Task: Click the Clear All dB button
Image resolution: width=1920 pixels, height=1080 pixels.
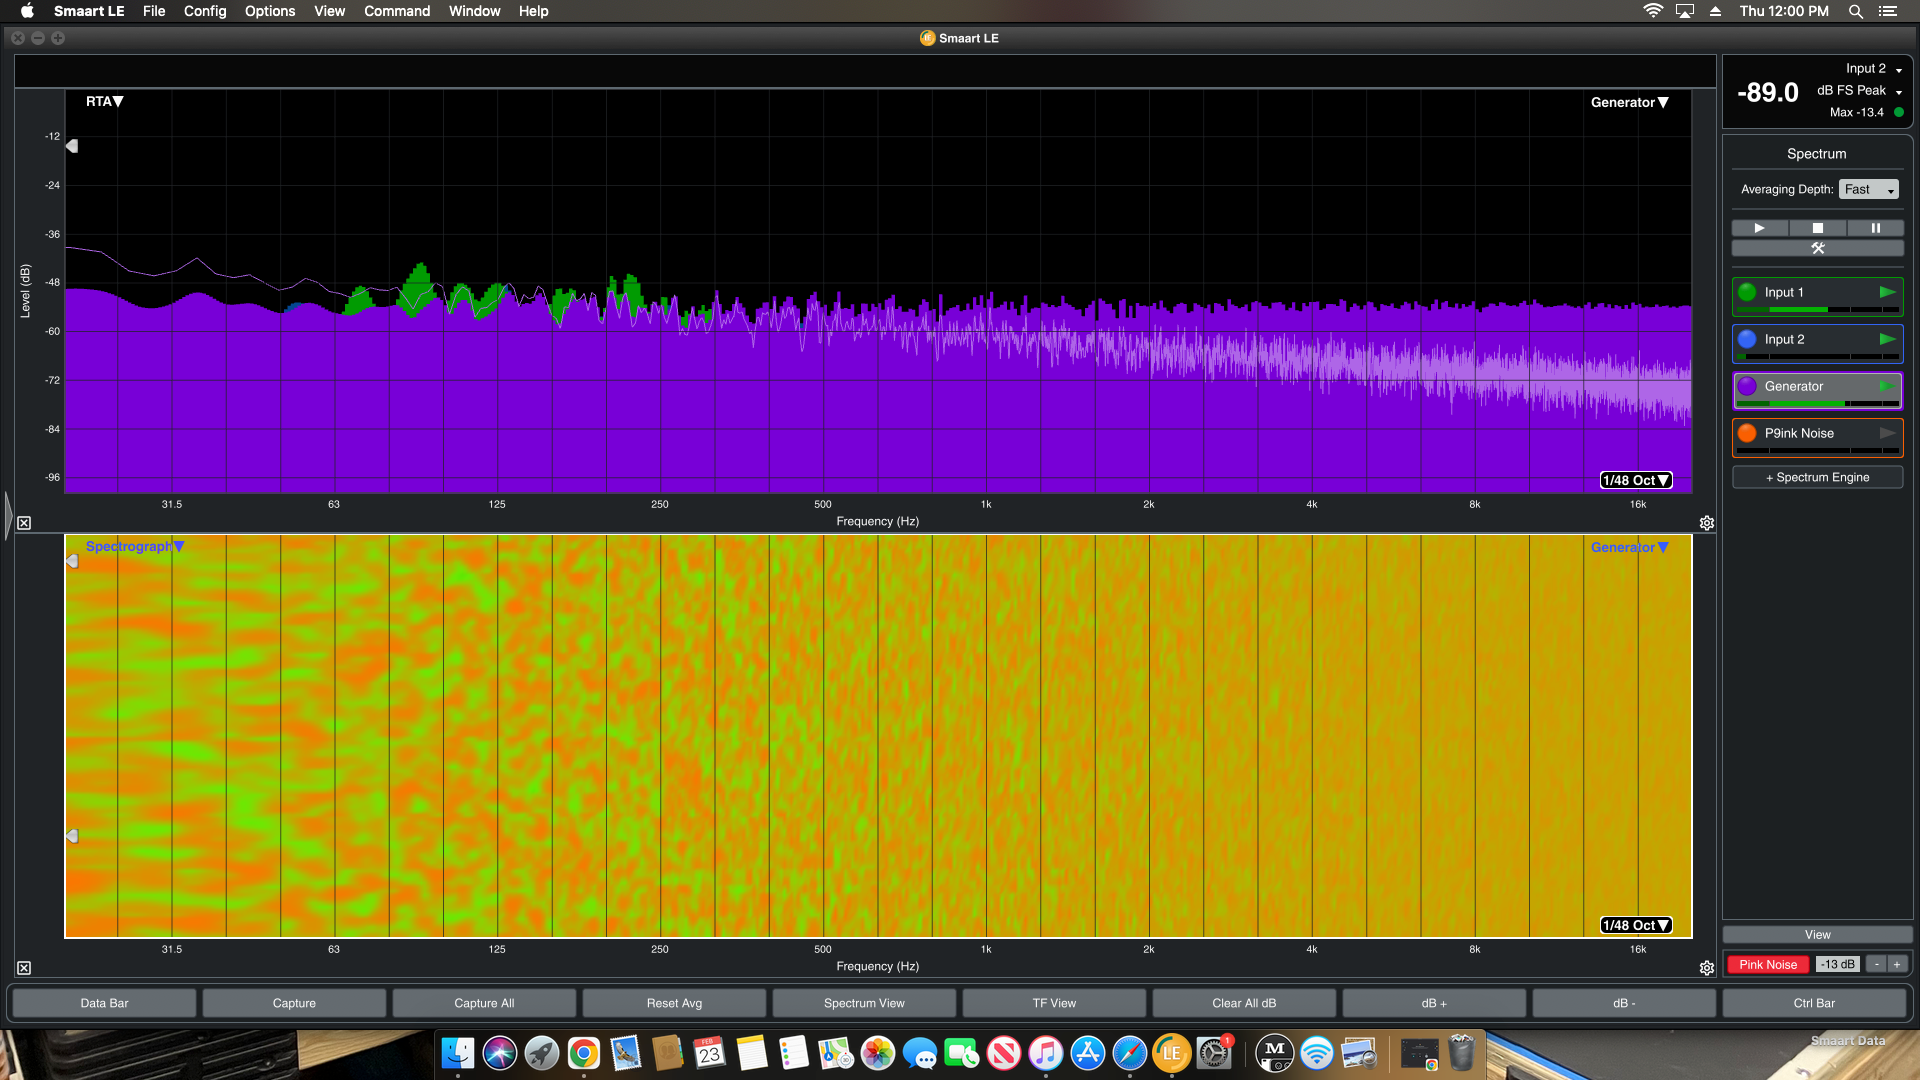Action: [1244, 1003]
